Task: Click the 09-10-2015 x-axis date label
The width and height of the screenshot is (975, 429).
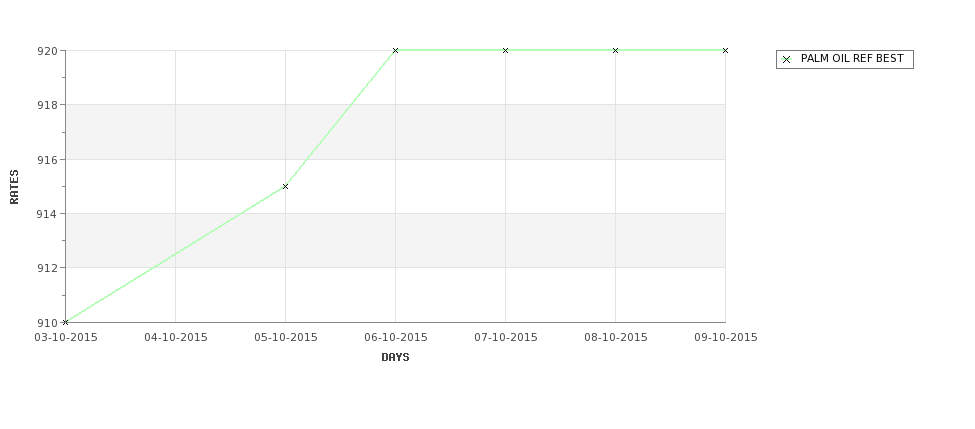Action: tap(726, 338)
